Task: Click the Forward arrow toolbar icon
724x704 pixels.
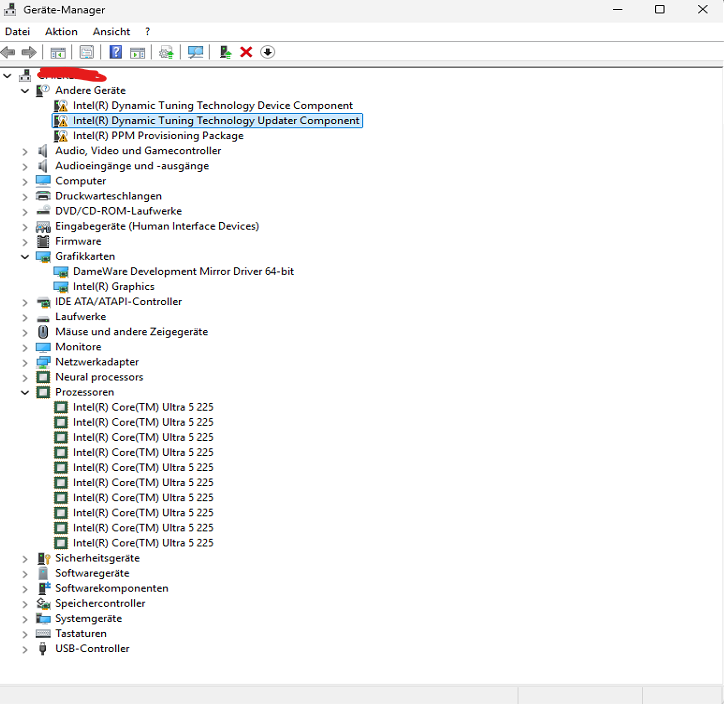Action: [x=29, y=52]
